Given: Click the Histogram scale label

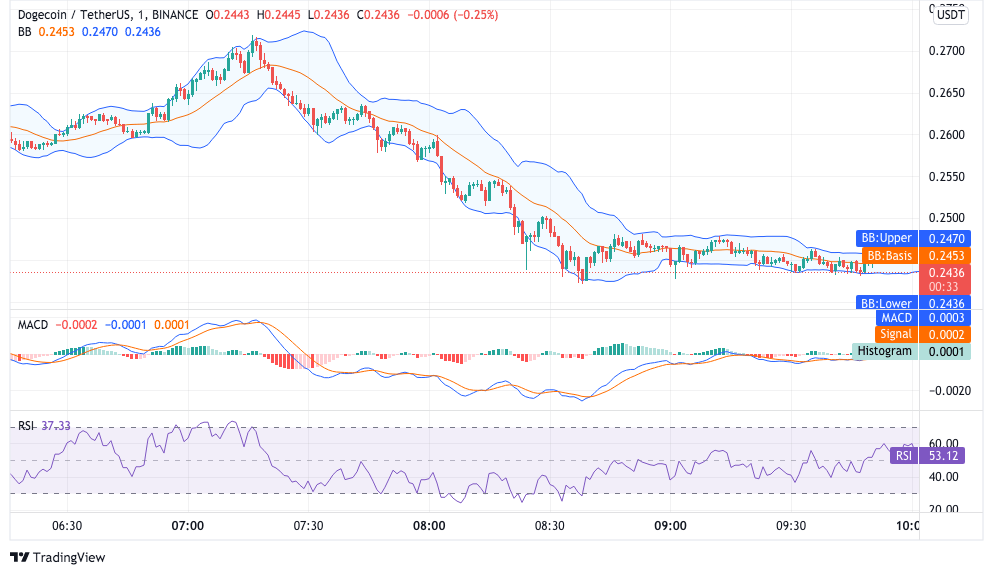Looking at the screenshot, I should (883, 351).
